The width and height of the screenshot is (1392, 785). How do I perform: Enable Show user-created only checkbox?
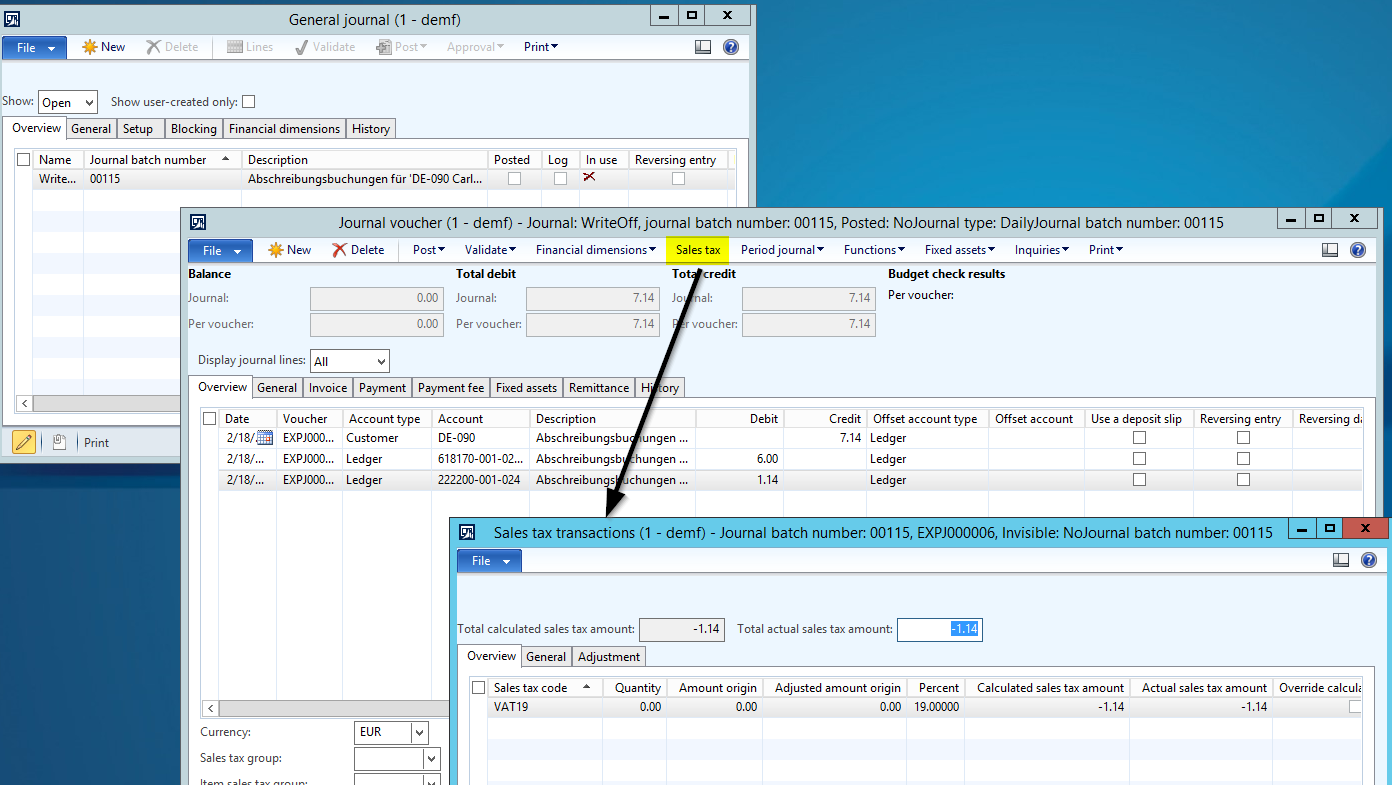[249, 102]
